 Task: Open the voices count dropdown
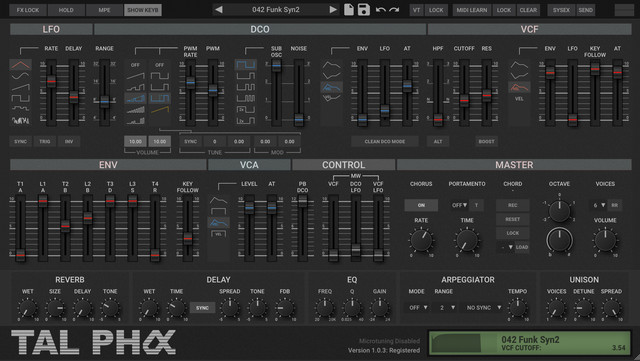[x=599, y=205]
